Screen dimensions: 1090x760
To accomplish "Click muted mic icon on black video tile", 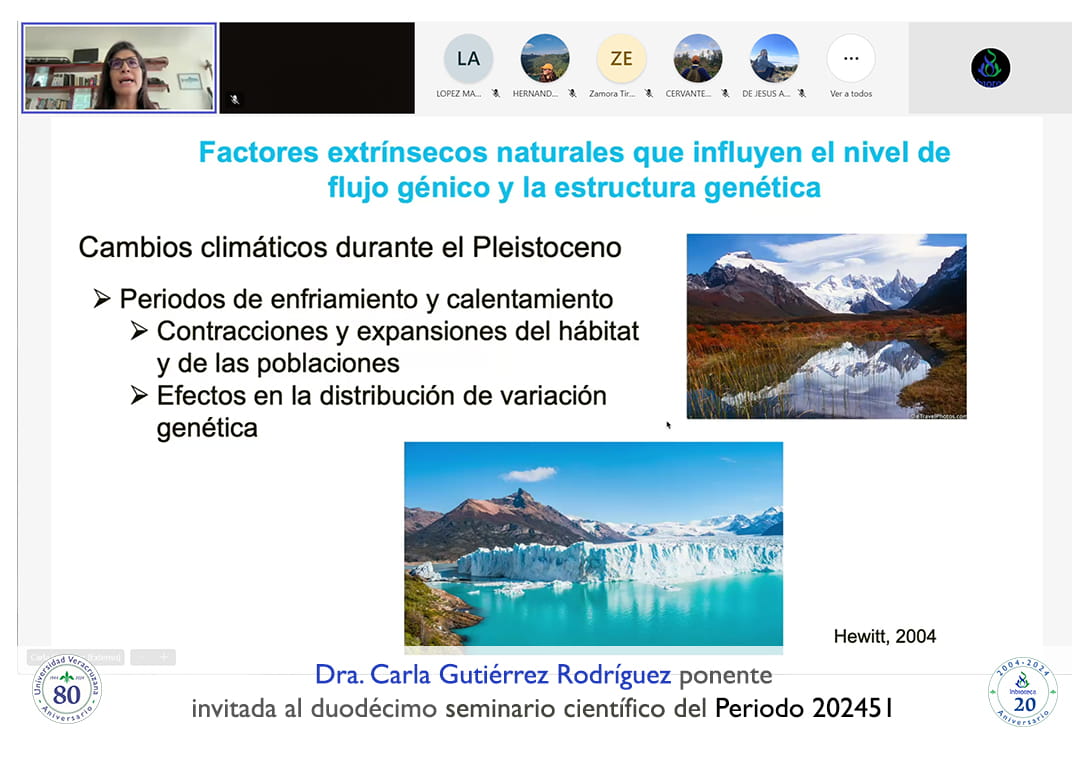I will (x=235, y=99).
